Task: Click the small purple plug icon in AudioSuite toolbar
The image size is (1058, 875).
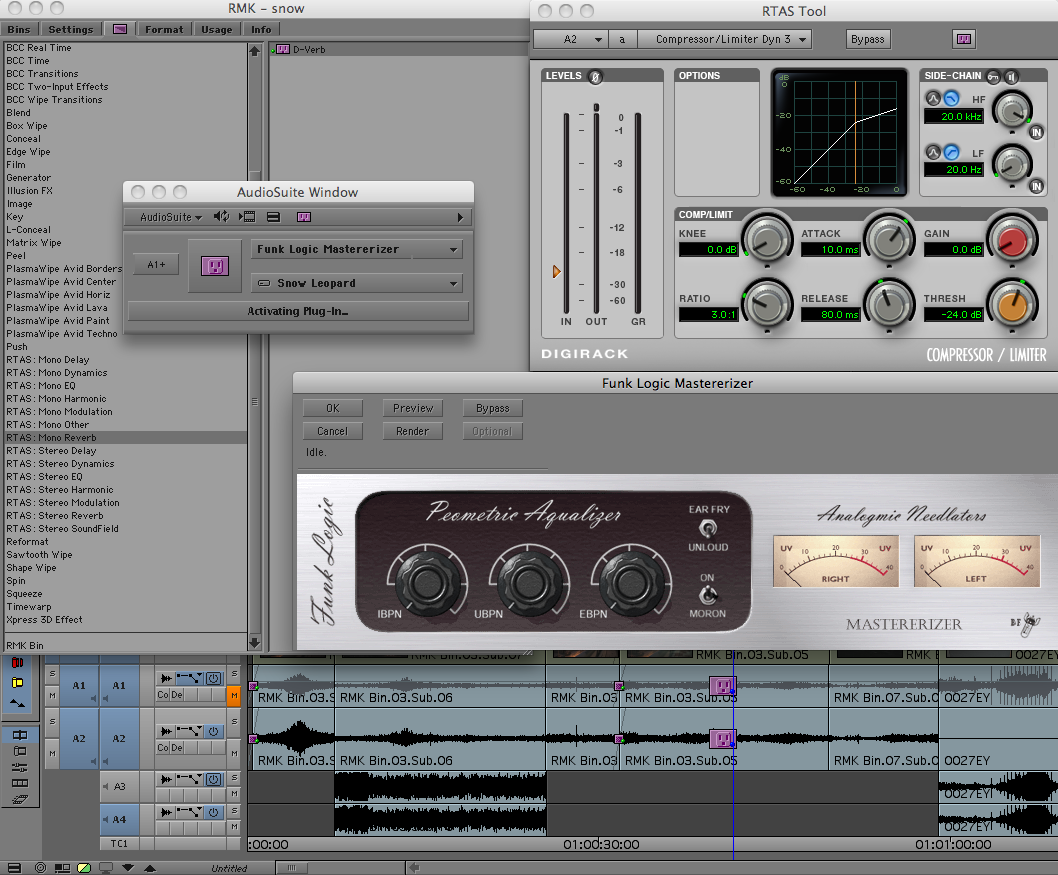Action: (304, 217)
